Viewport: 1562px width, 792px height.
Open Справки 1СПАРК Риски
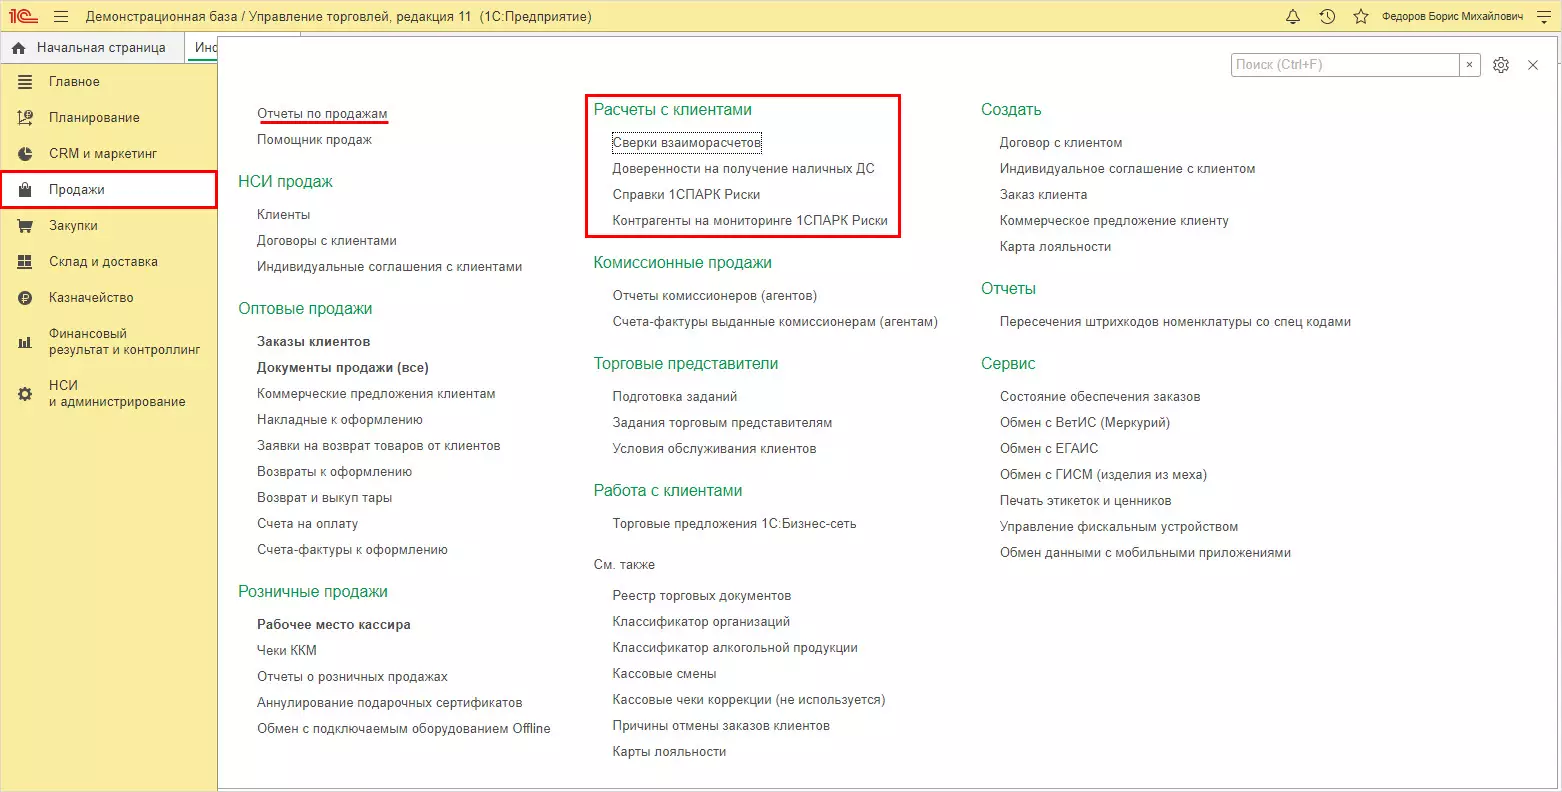pos(686,195)
